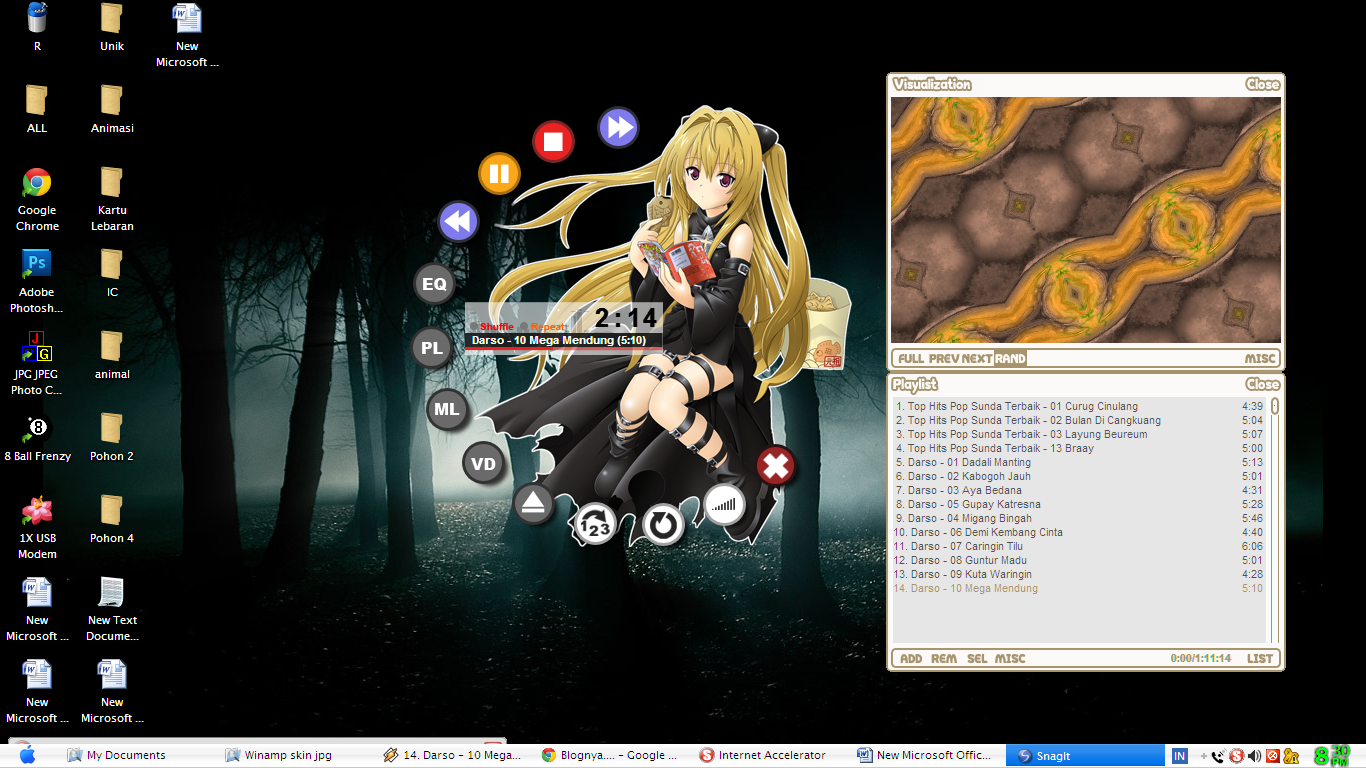Open the video window via the VD icon
1366x768 pixels.
483,462
